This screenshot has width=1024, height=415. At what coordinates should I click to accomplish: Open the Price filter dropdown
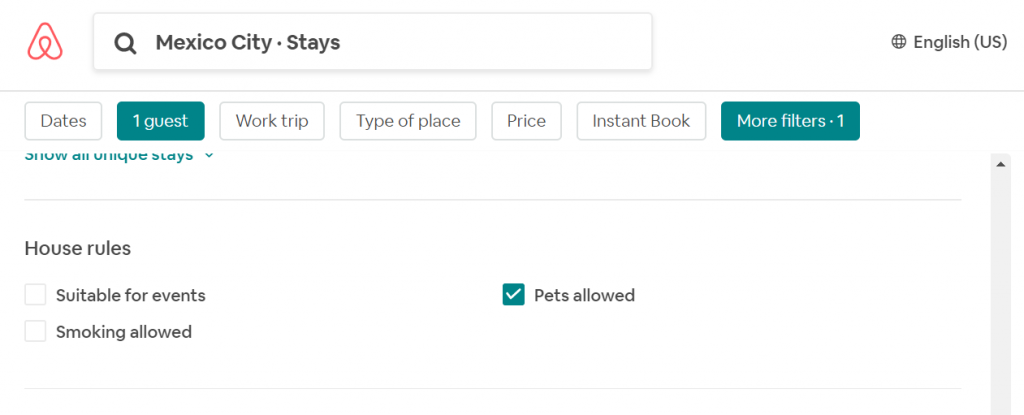pyautogui.click(x=526, y=121)
